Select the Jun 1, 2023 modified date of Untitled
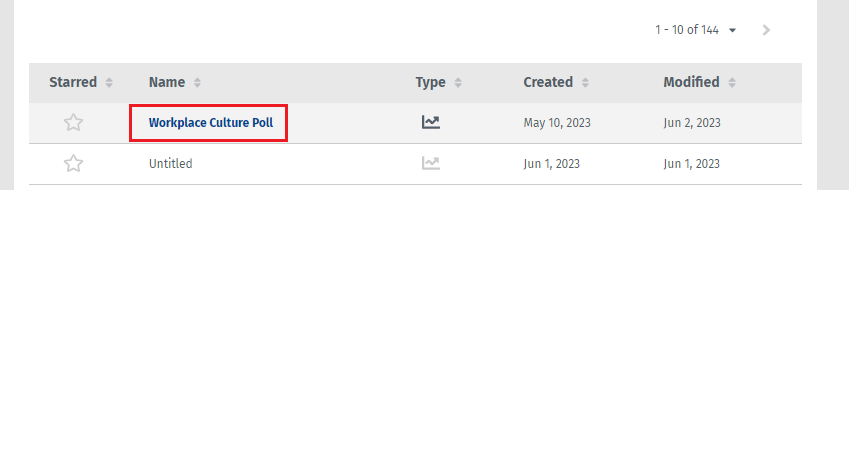 tap(691, 163)
